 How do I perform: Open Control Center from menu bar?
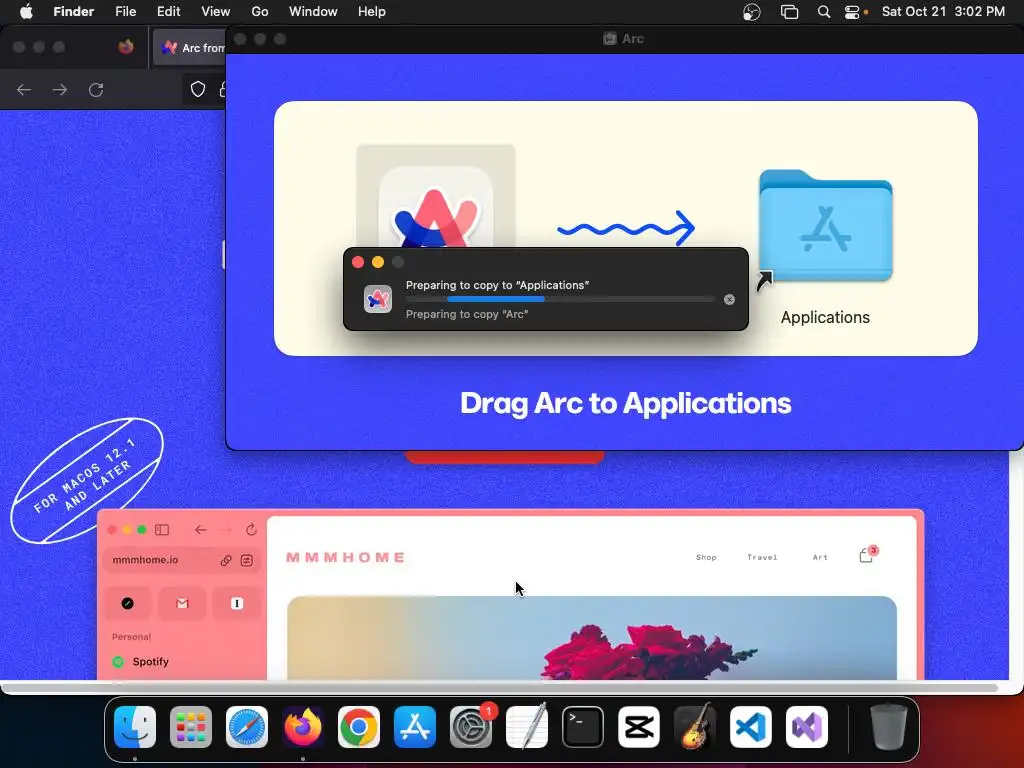(853, 12)
